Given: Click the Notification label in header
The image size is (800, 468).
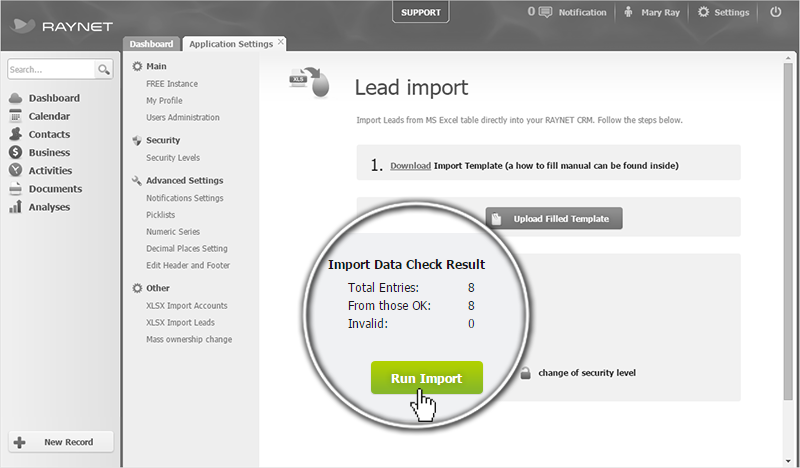Looking at the screenshot, I should pos(582,12).
